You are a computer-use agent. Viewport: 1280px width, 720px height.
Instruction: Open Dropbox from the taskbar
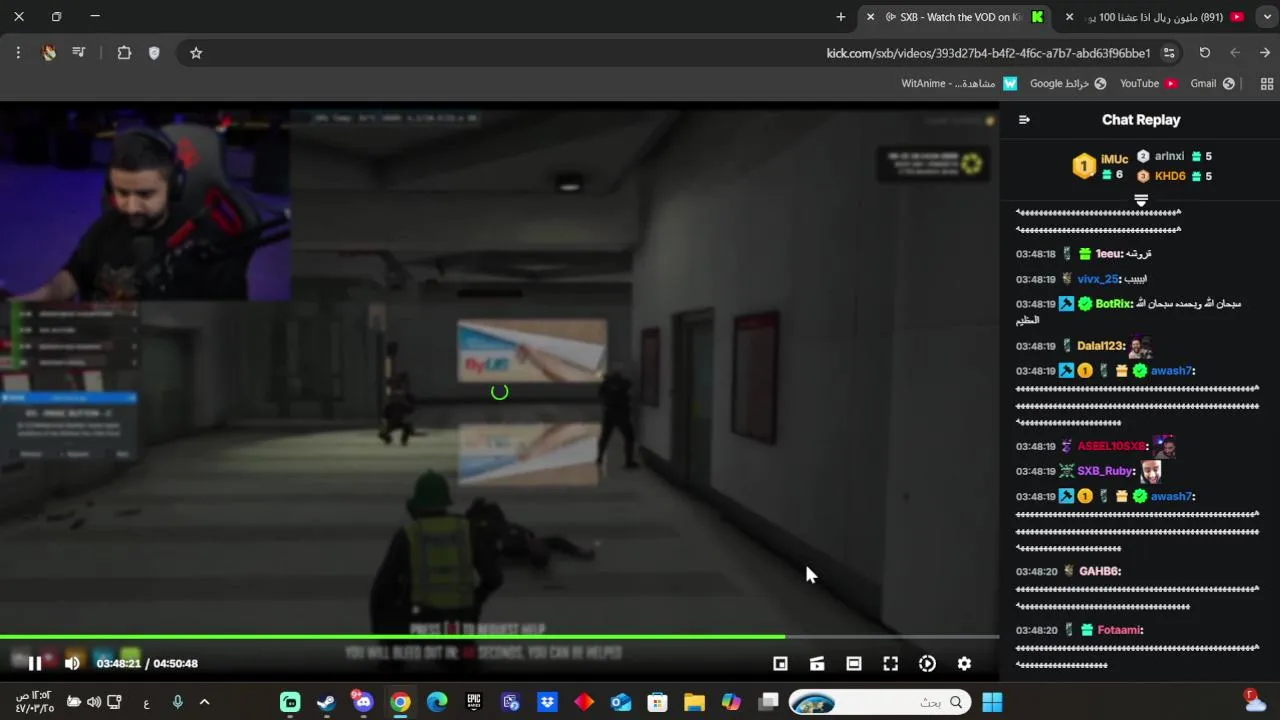point(547,702)
